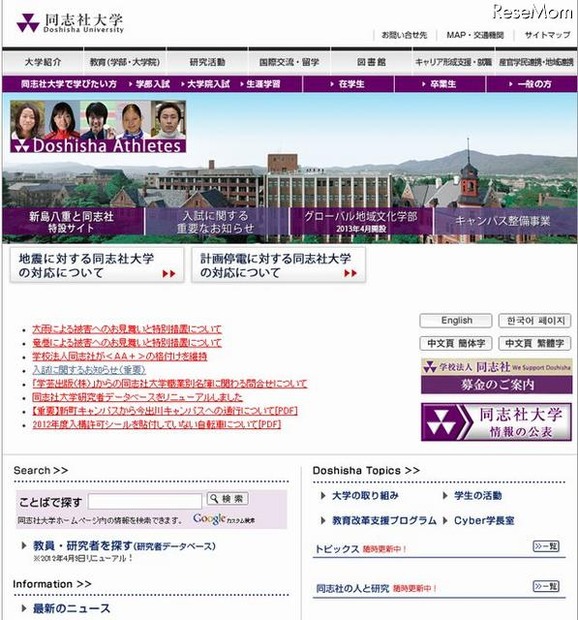Open 教員・研究者を探す link
The width and height of the screenshot is (578, 620).
coord(124,546)
